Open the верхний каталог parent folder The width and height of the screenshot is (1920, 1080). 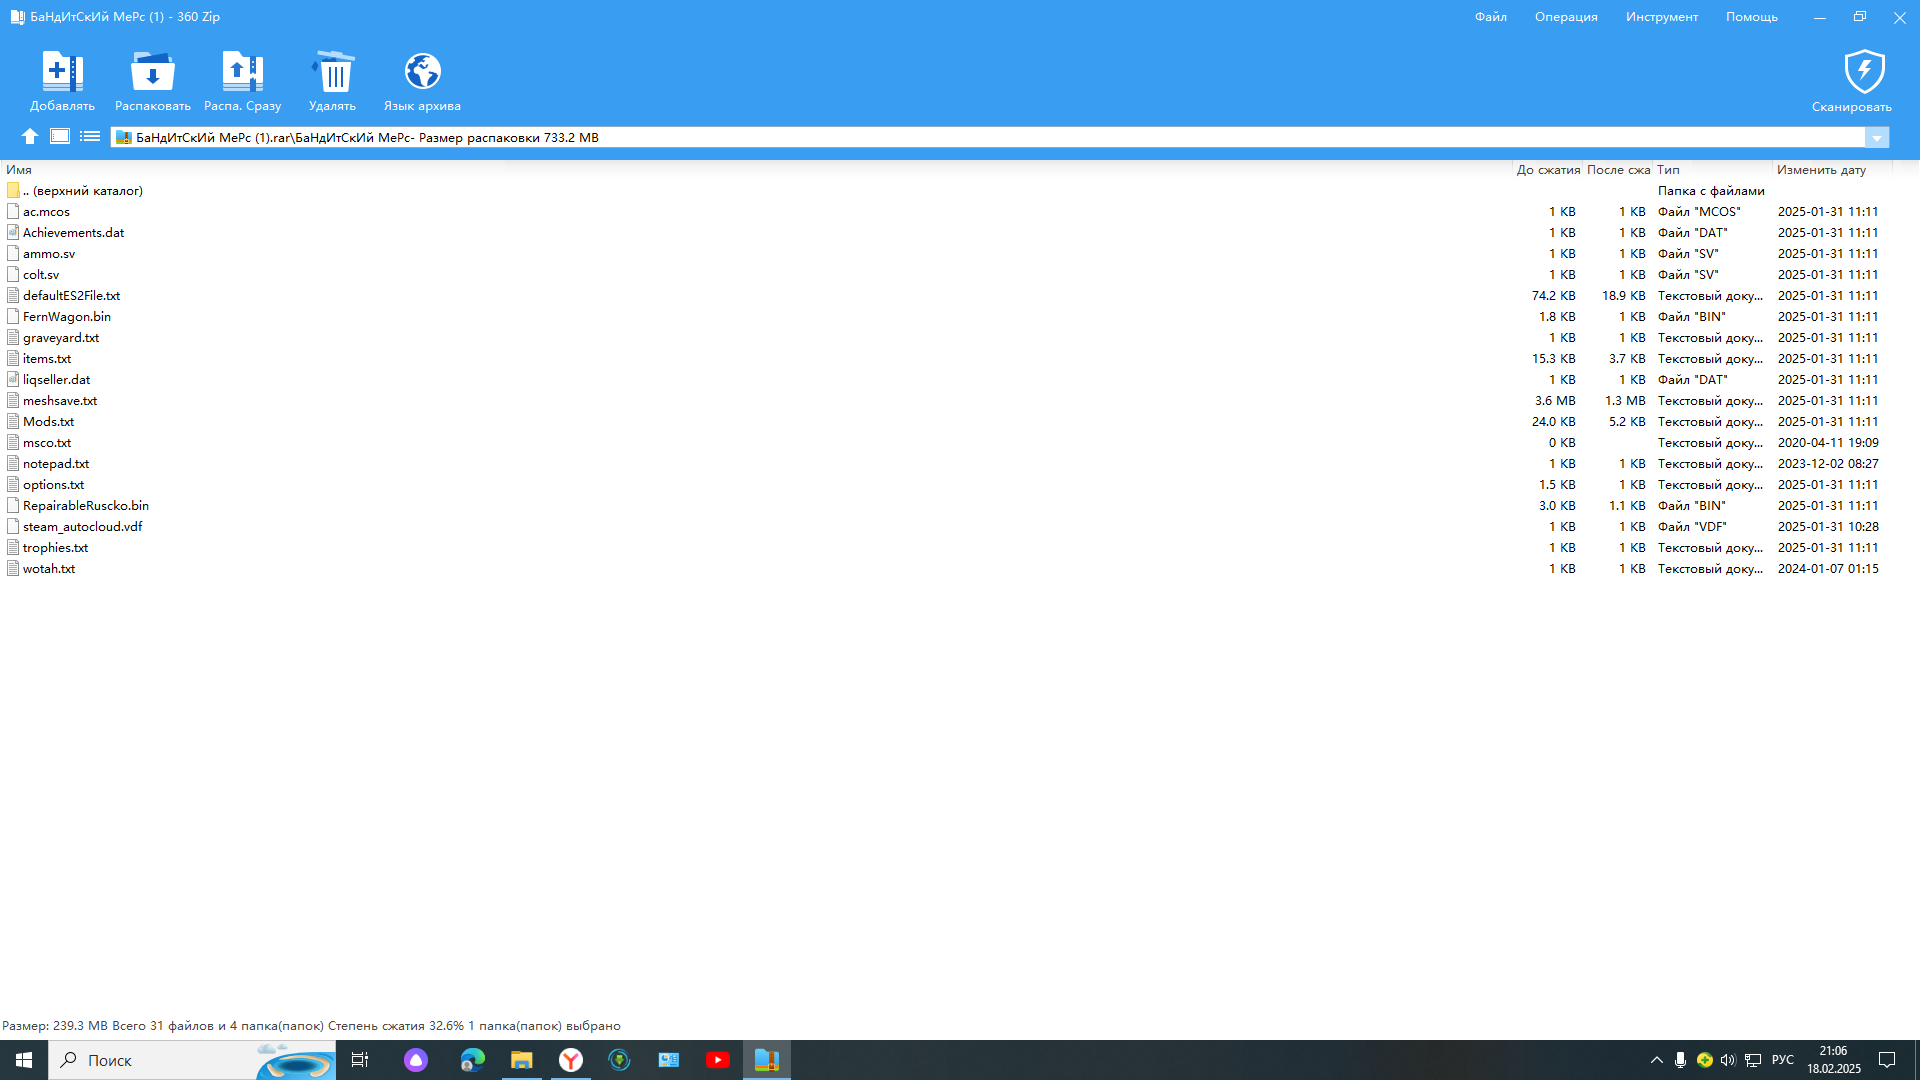pyautogui.click(x=87, y=191)
